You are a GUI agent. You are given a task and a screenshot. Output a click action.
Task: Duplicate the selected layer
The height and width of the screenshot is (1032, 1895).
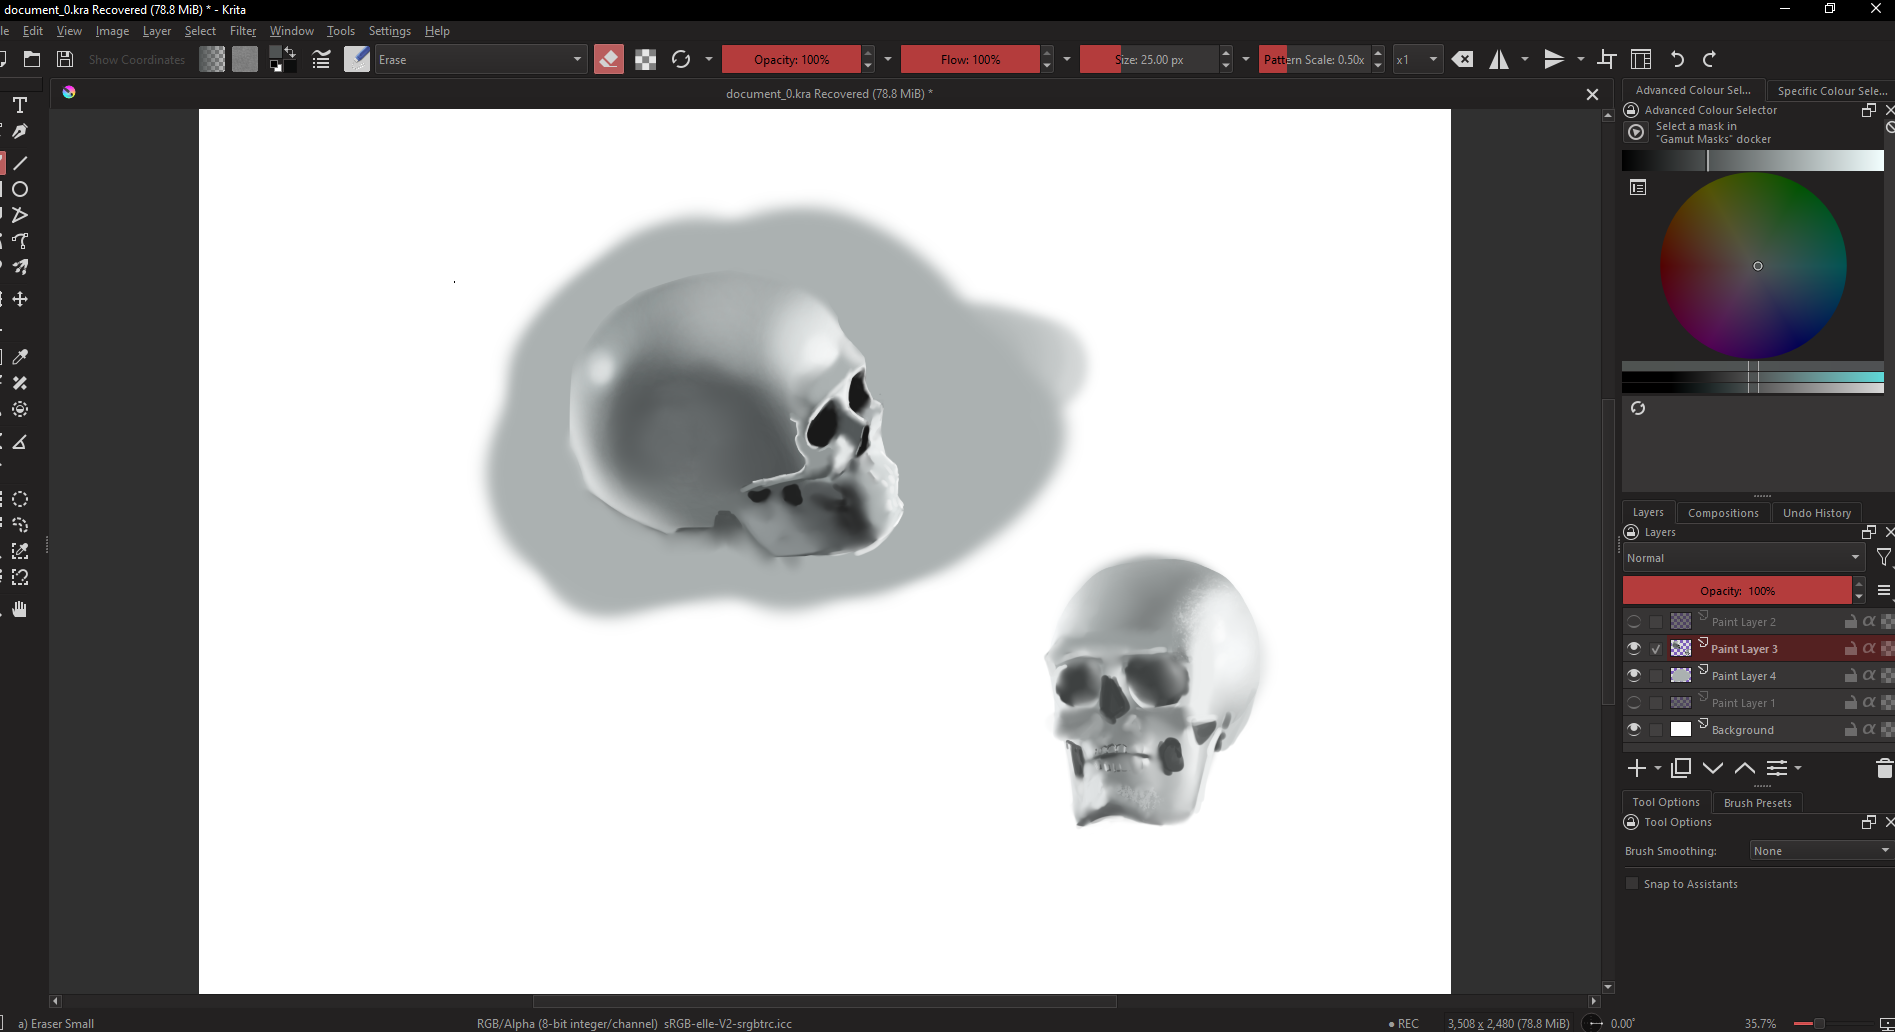coord(1681,768)
